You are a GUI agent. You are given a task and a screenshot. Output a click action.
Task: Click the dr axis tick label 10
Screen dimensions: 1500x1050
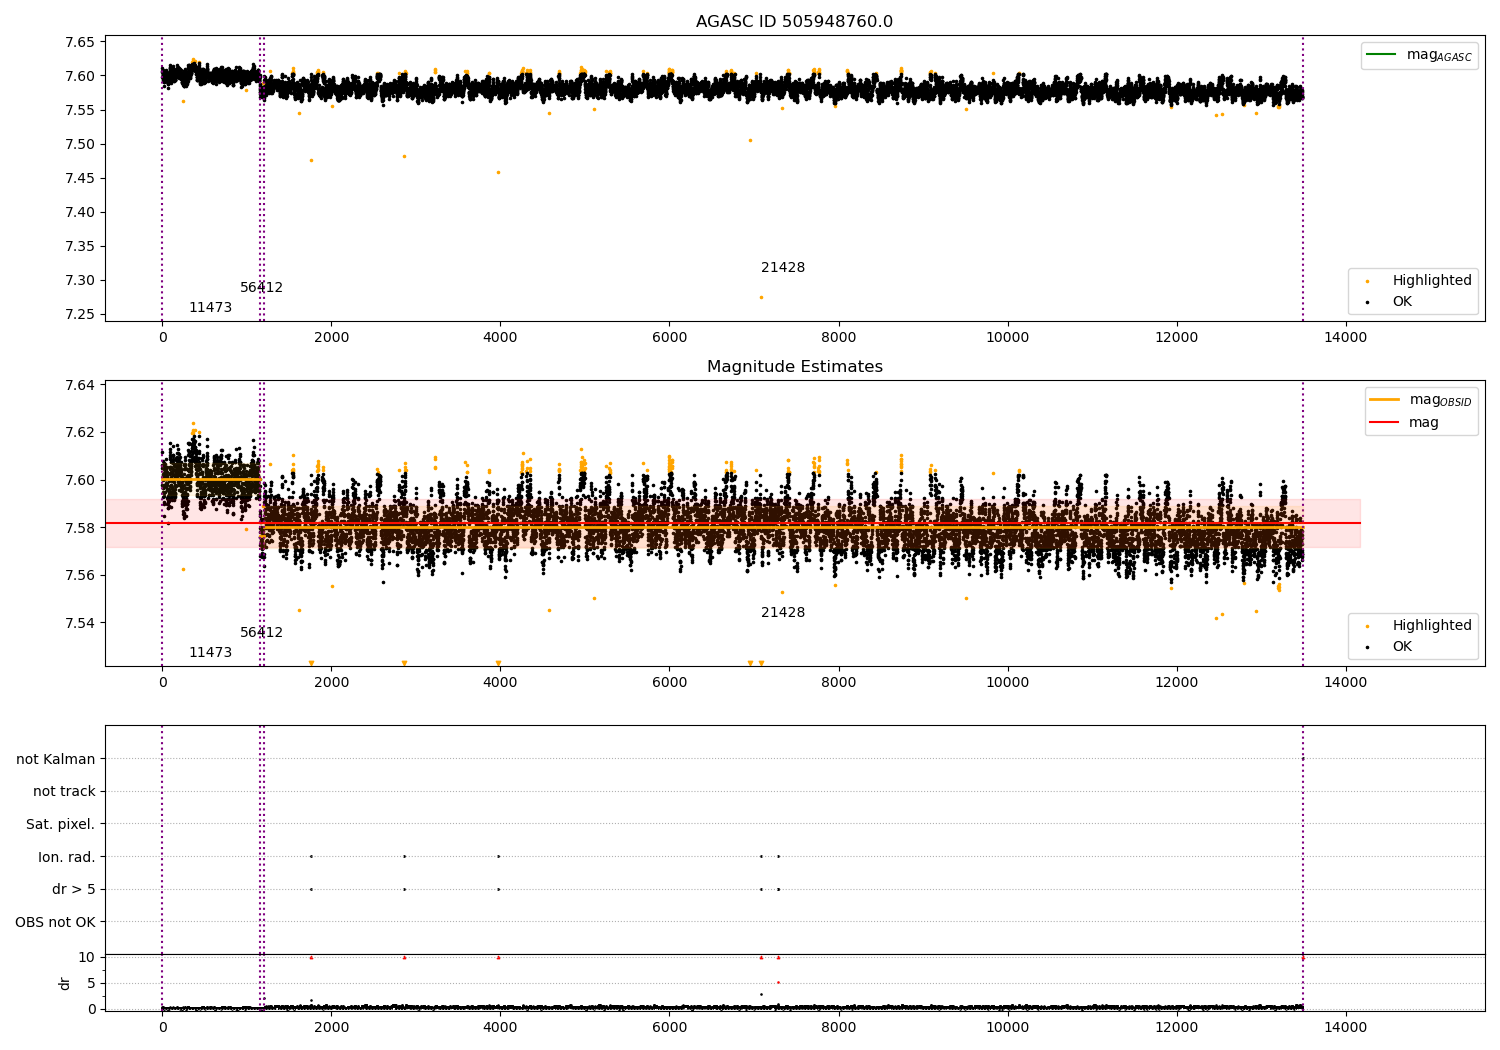(87, 957)
